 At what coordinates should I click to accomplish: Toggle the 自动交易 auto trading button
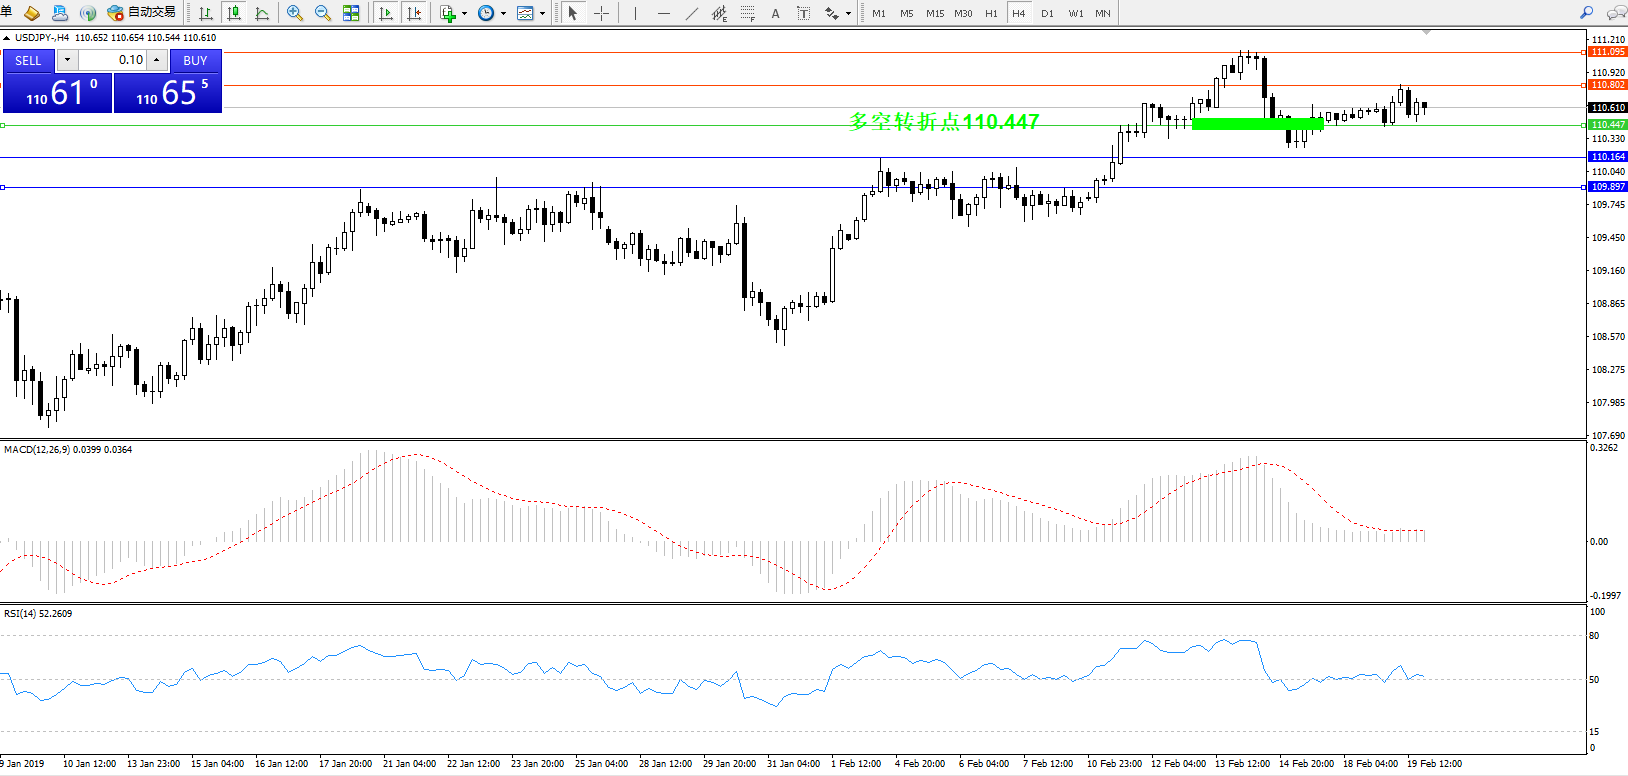coord(141,13)
